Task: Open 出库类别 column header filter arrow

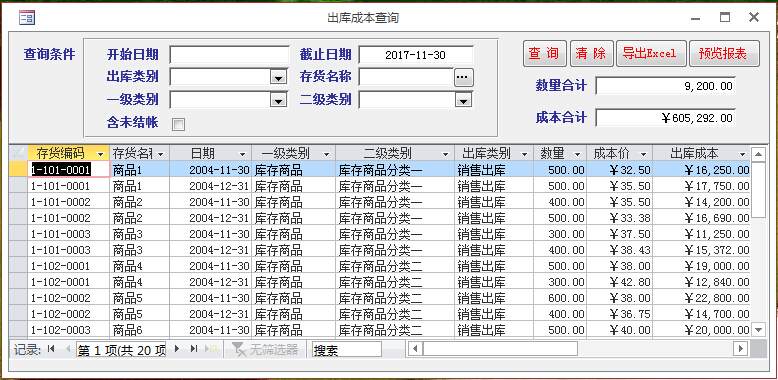Action: click(x=524, y=153)
